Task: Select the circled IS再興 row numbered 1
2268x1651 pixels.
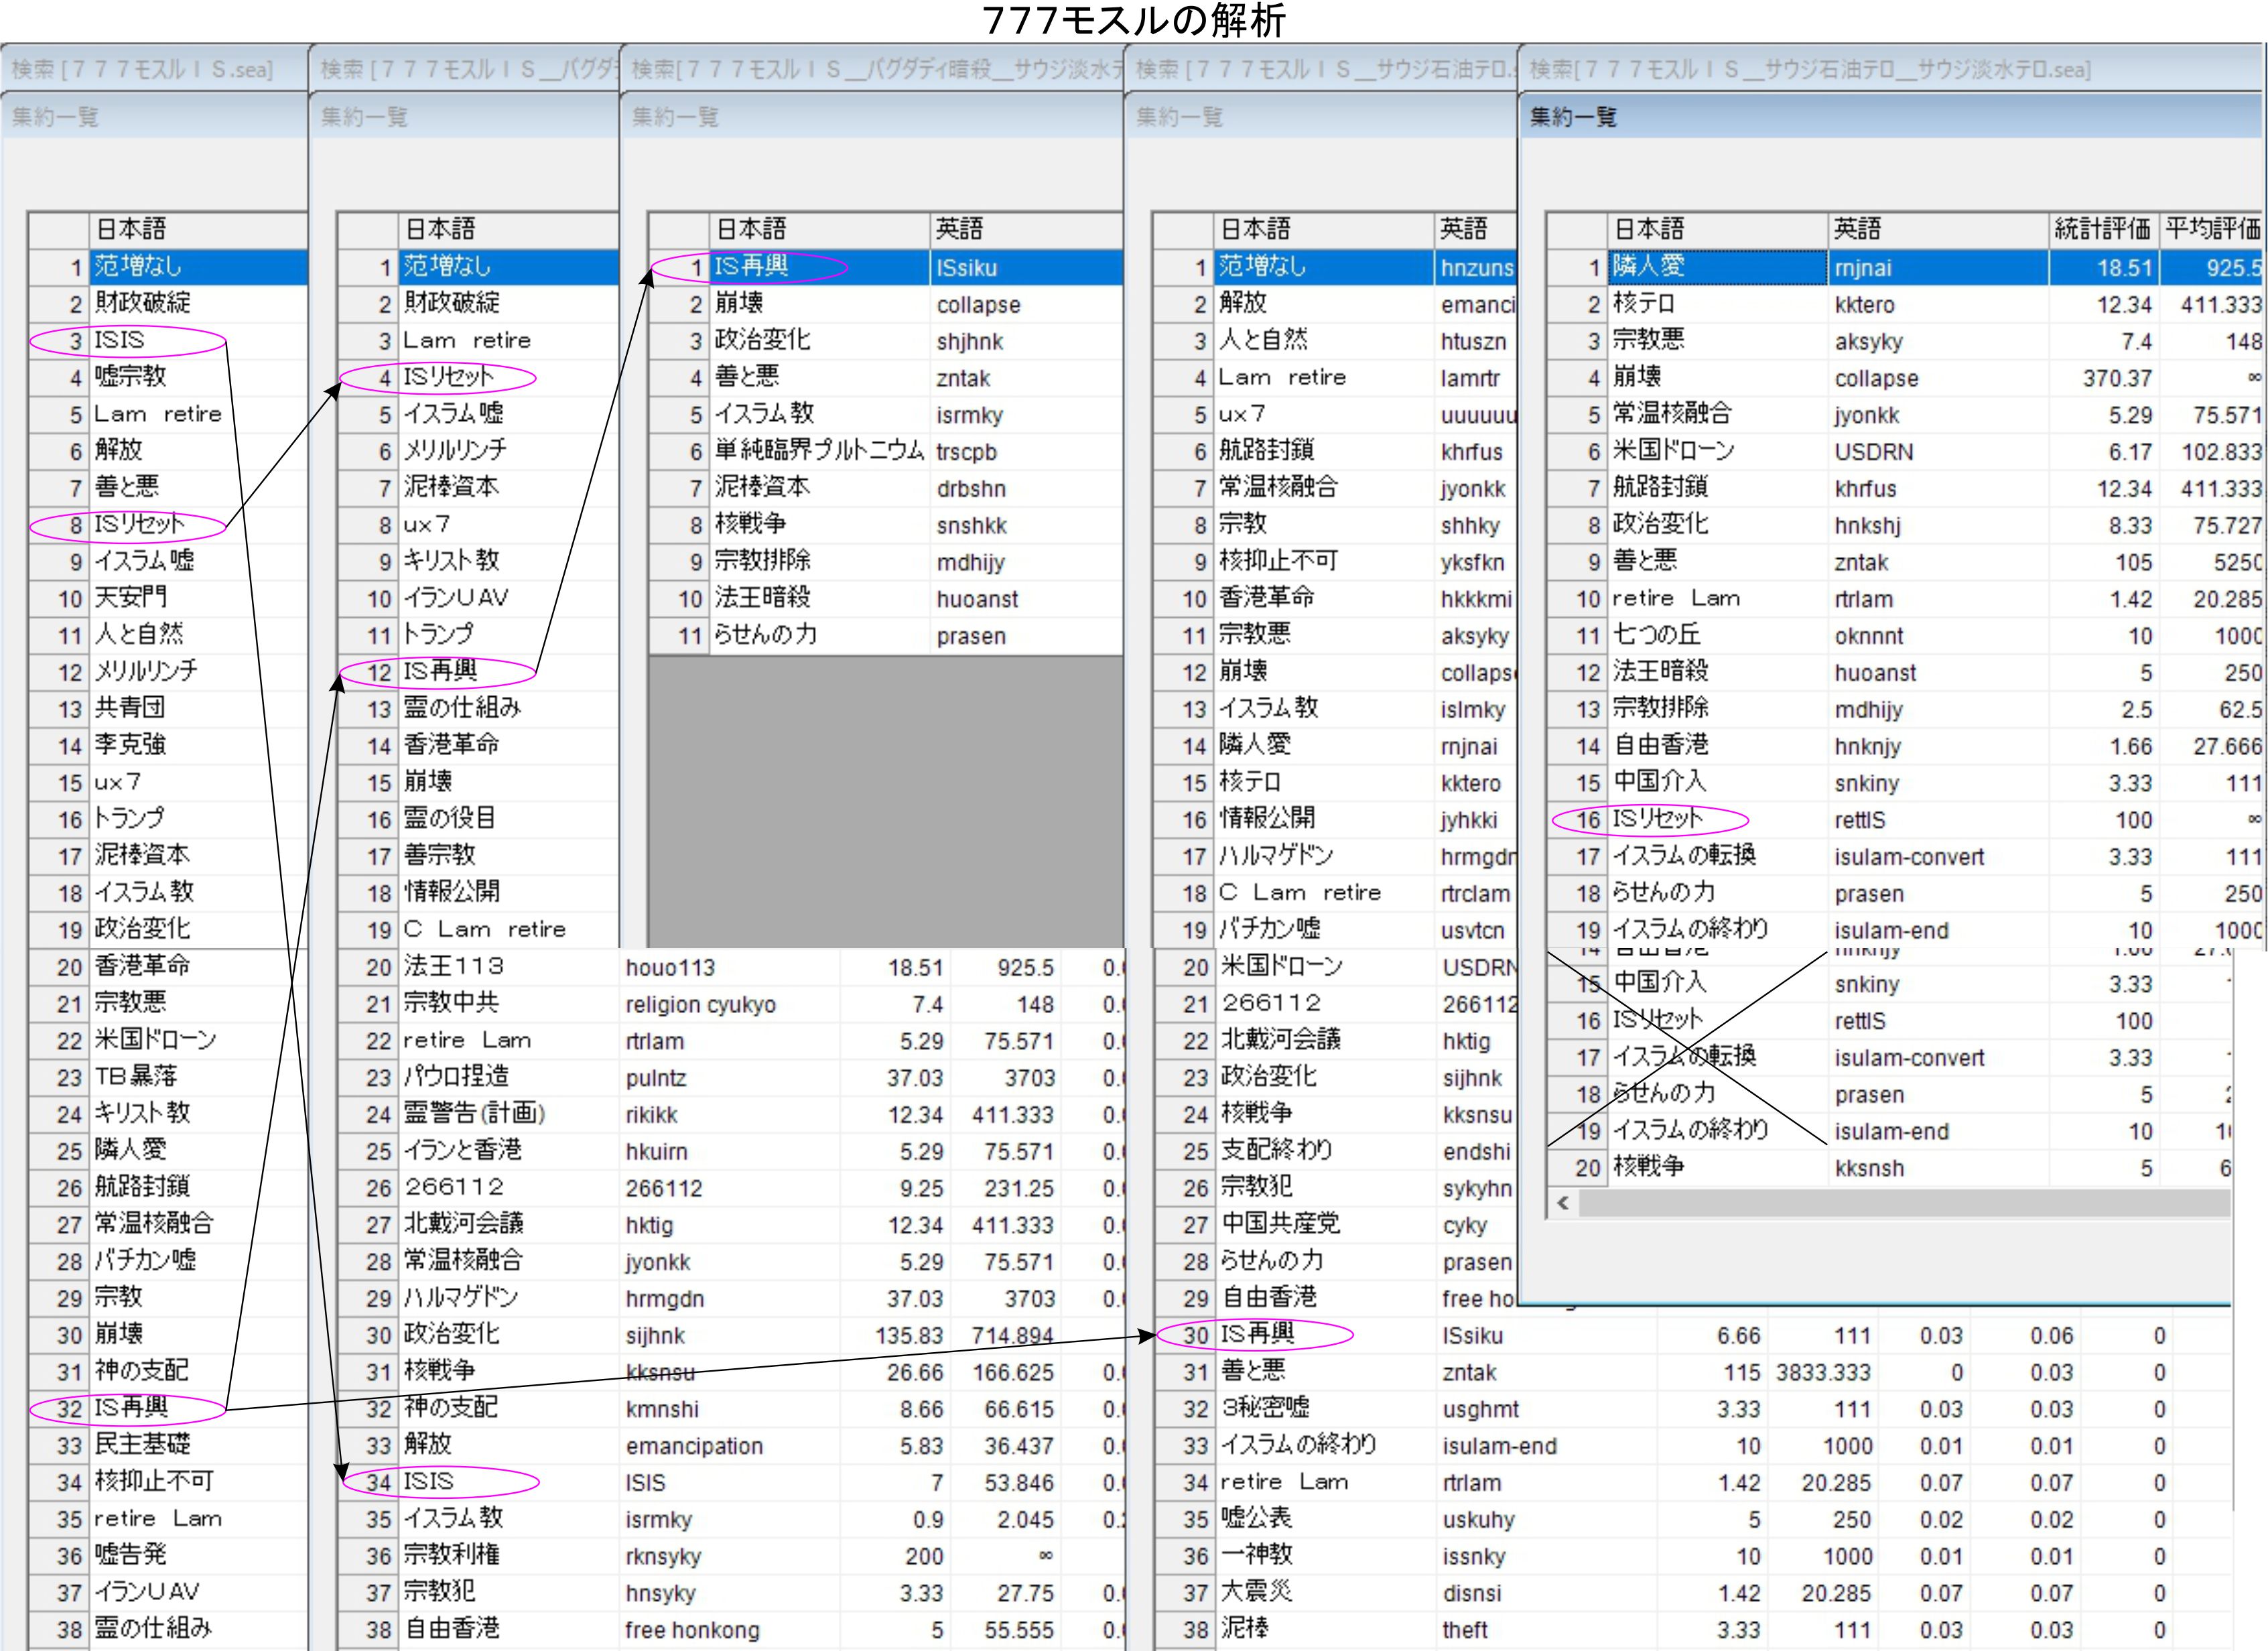Action: (752, 267)
